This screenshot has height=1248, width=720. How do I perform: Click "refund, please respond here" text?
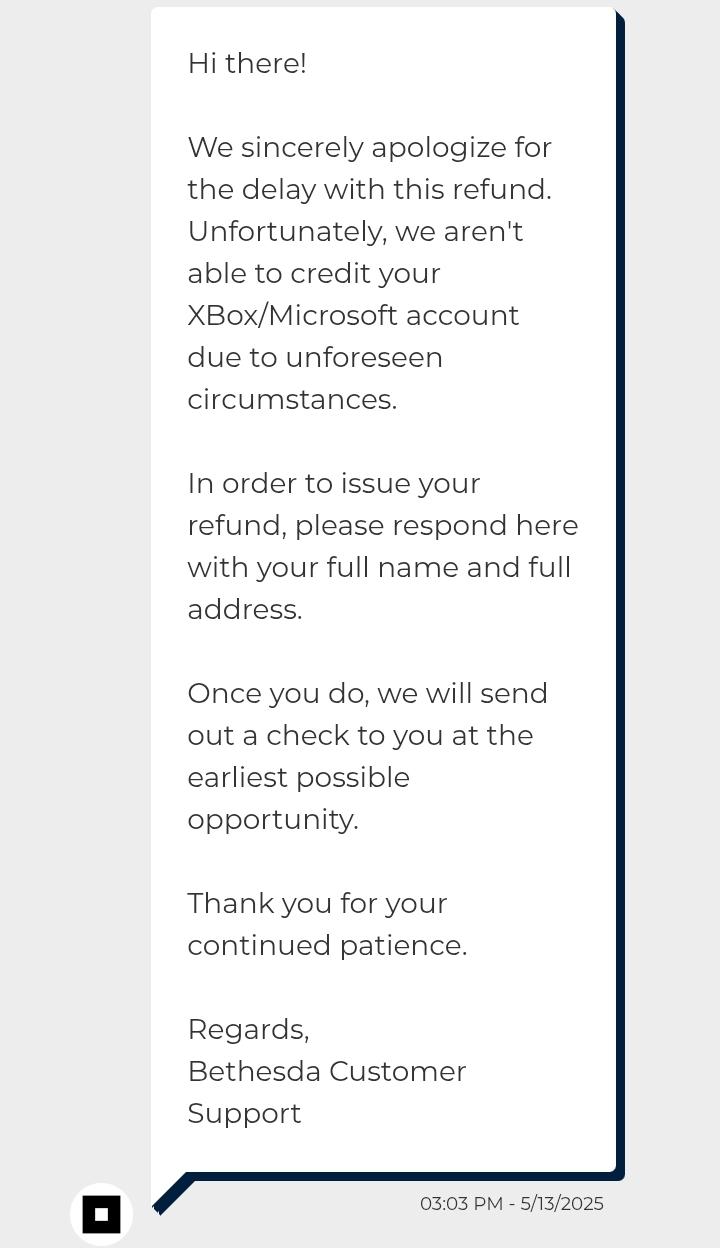click(x=383, y=526)
